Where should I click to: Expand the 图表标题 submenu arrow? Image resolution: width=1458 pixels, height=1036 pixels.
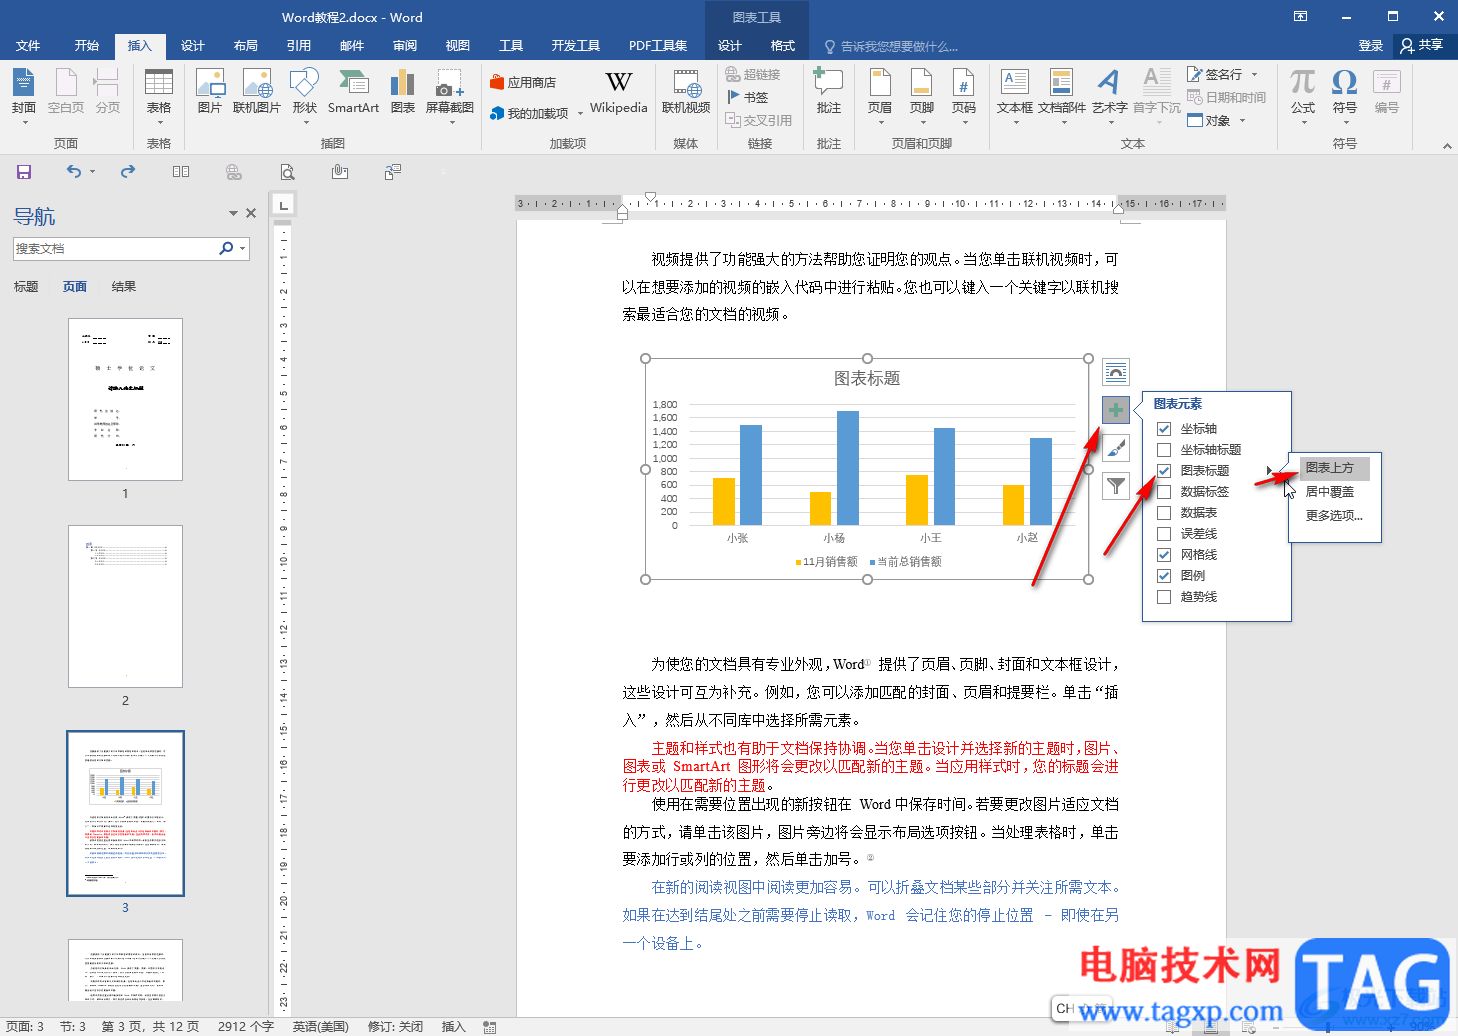1269,471
